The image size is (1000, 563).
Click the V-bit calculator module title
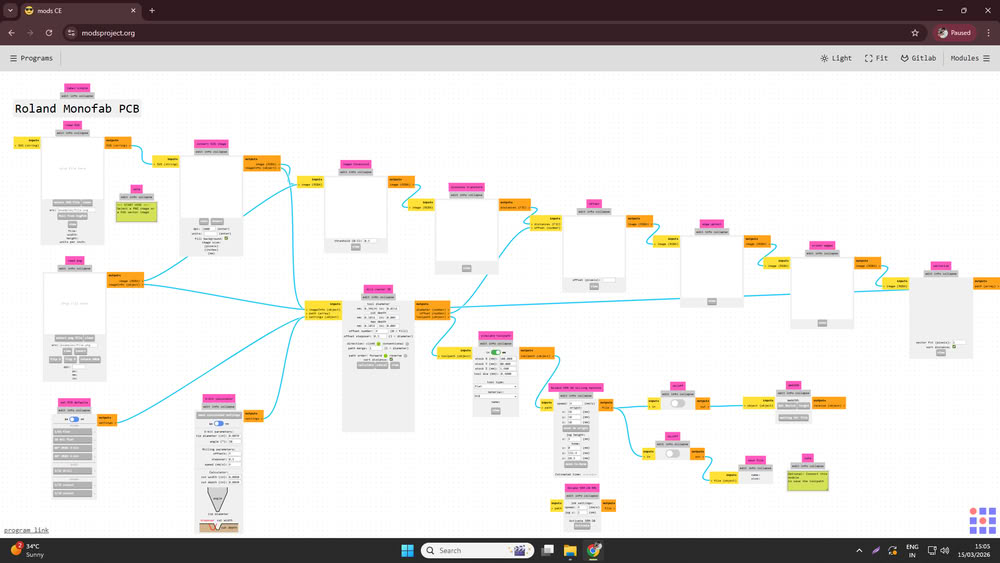tap(219, 398)
